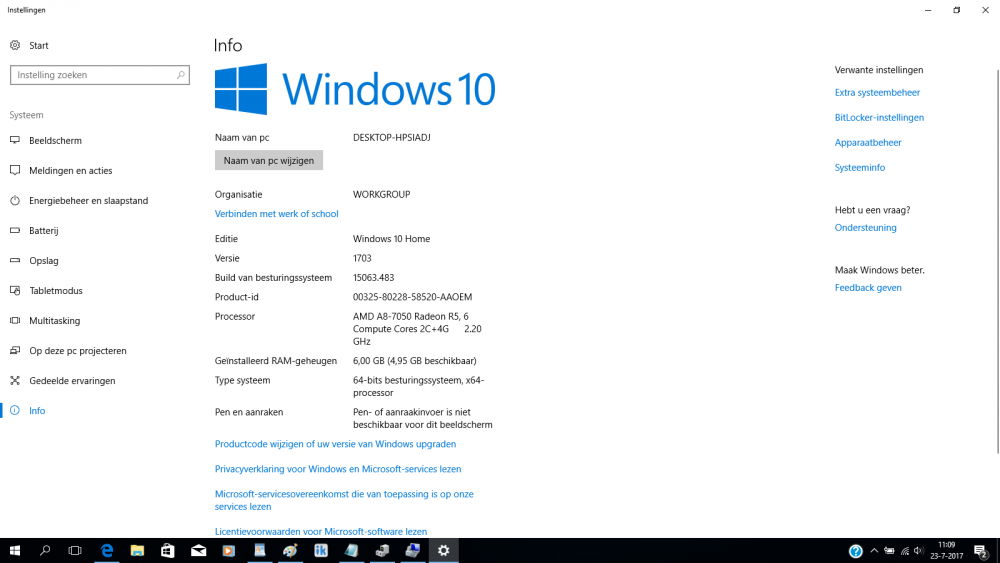Show hidden tray icons chevron
The image size is (1000, 563).
tap(874, 551)
